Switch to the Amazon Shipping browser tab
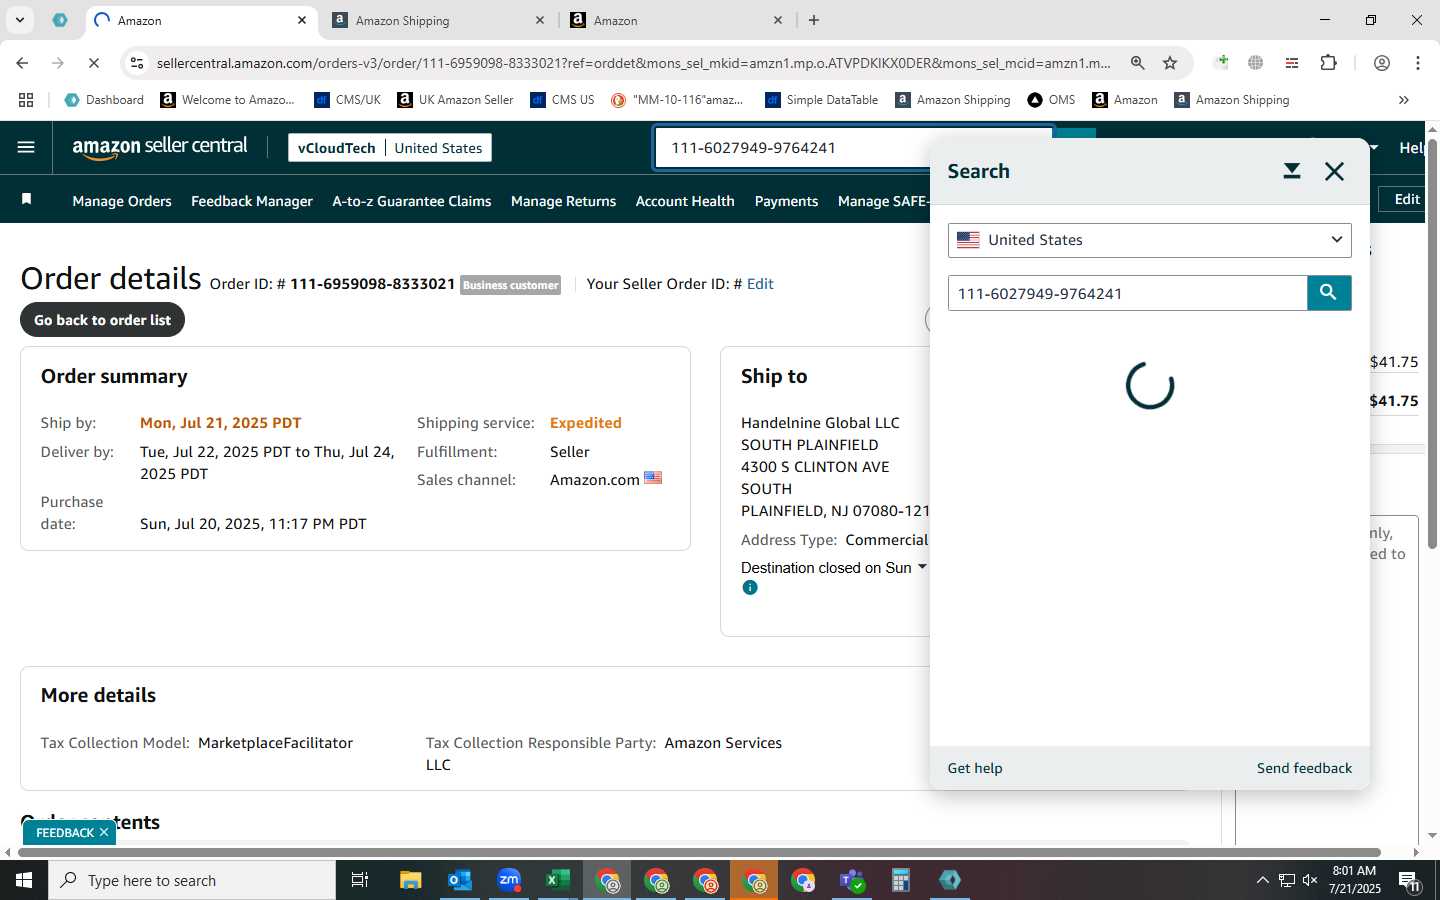The width and height of the screenshot is (1440, 900). pyautogui.click(x=438, y=20)
